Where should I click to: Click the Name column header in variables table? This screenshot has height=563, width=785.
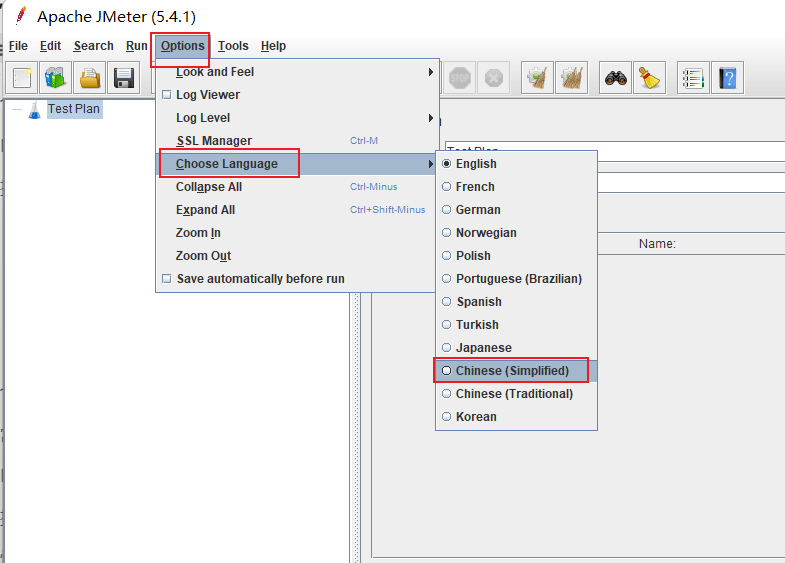pyautogui.click(x=657, y=244)
